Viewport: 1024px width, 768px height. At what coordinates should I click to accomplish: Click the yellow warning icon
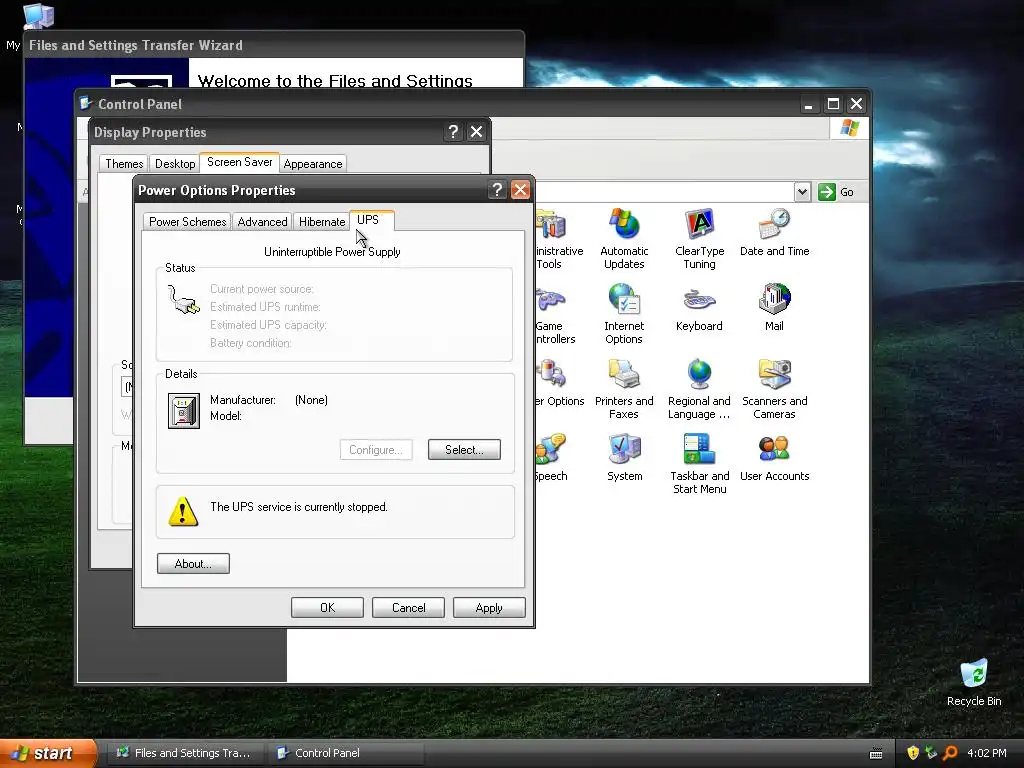[x=183, y=511]
